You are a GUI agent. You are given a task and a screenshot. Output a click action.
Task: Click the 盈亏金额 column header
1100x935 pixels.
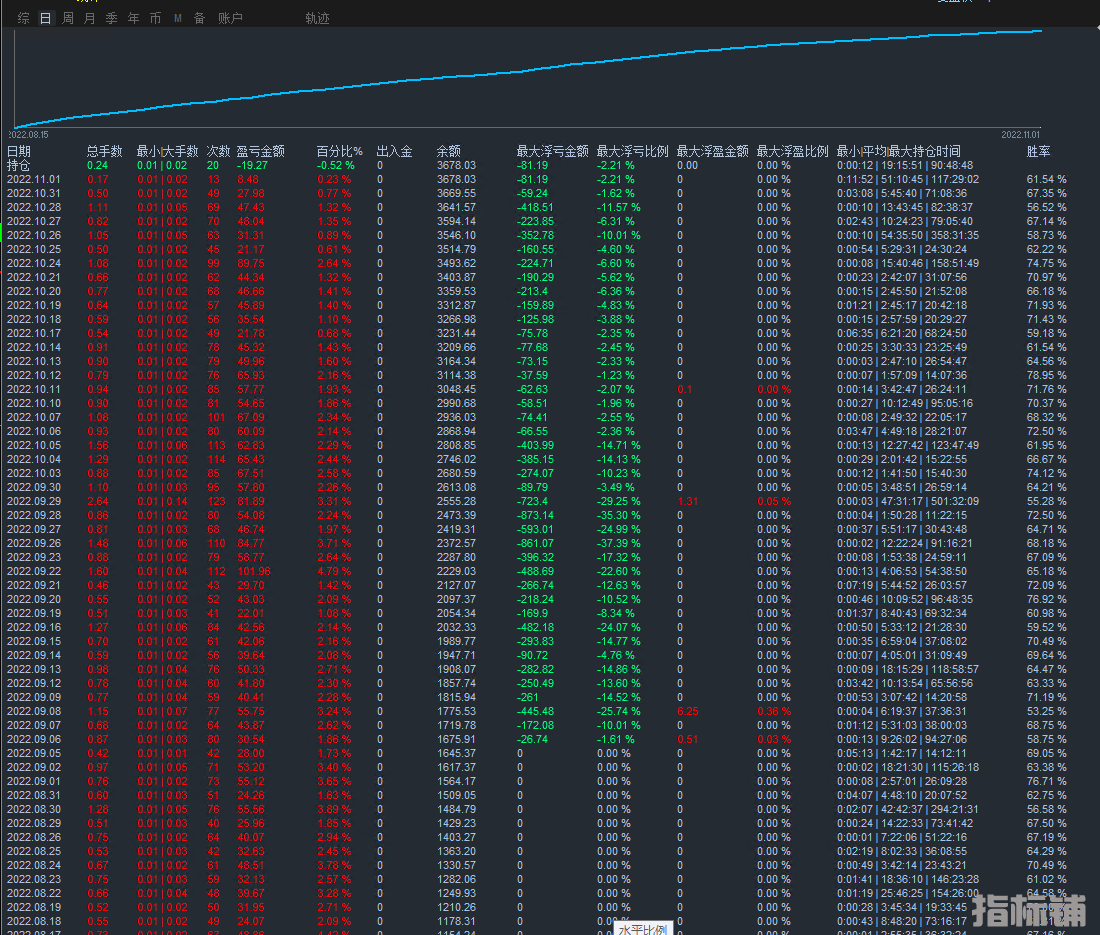pos(260,151)
